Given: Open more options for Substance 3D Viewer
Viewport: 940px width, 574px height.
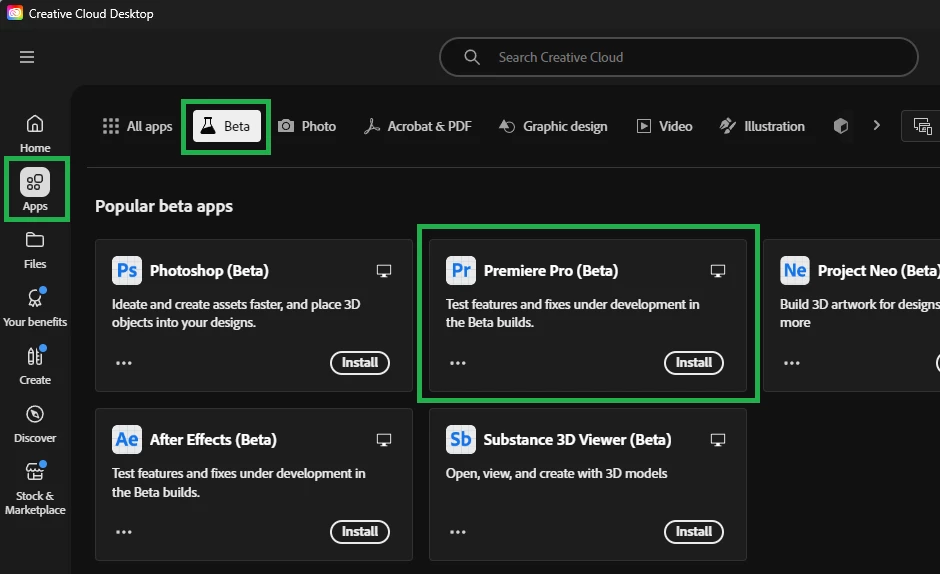Looking at the screenshot, I should pyautogui.click(x=457, y=532).
